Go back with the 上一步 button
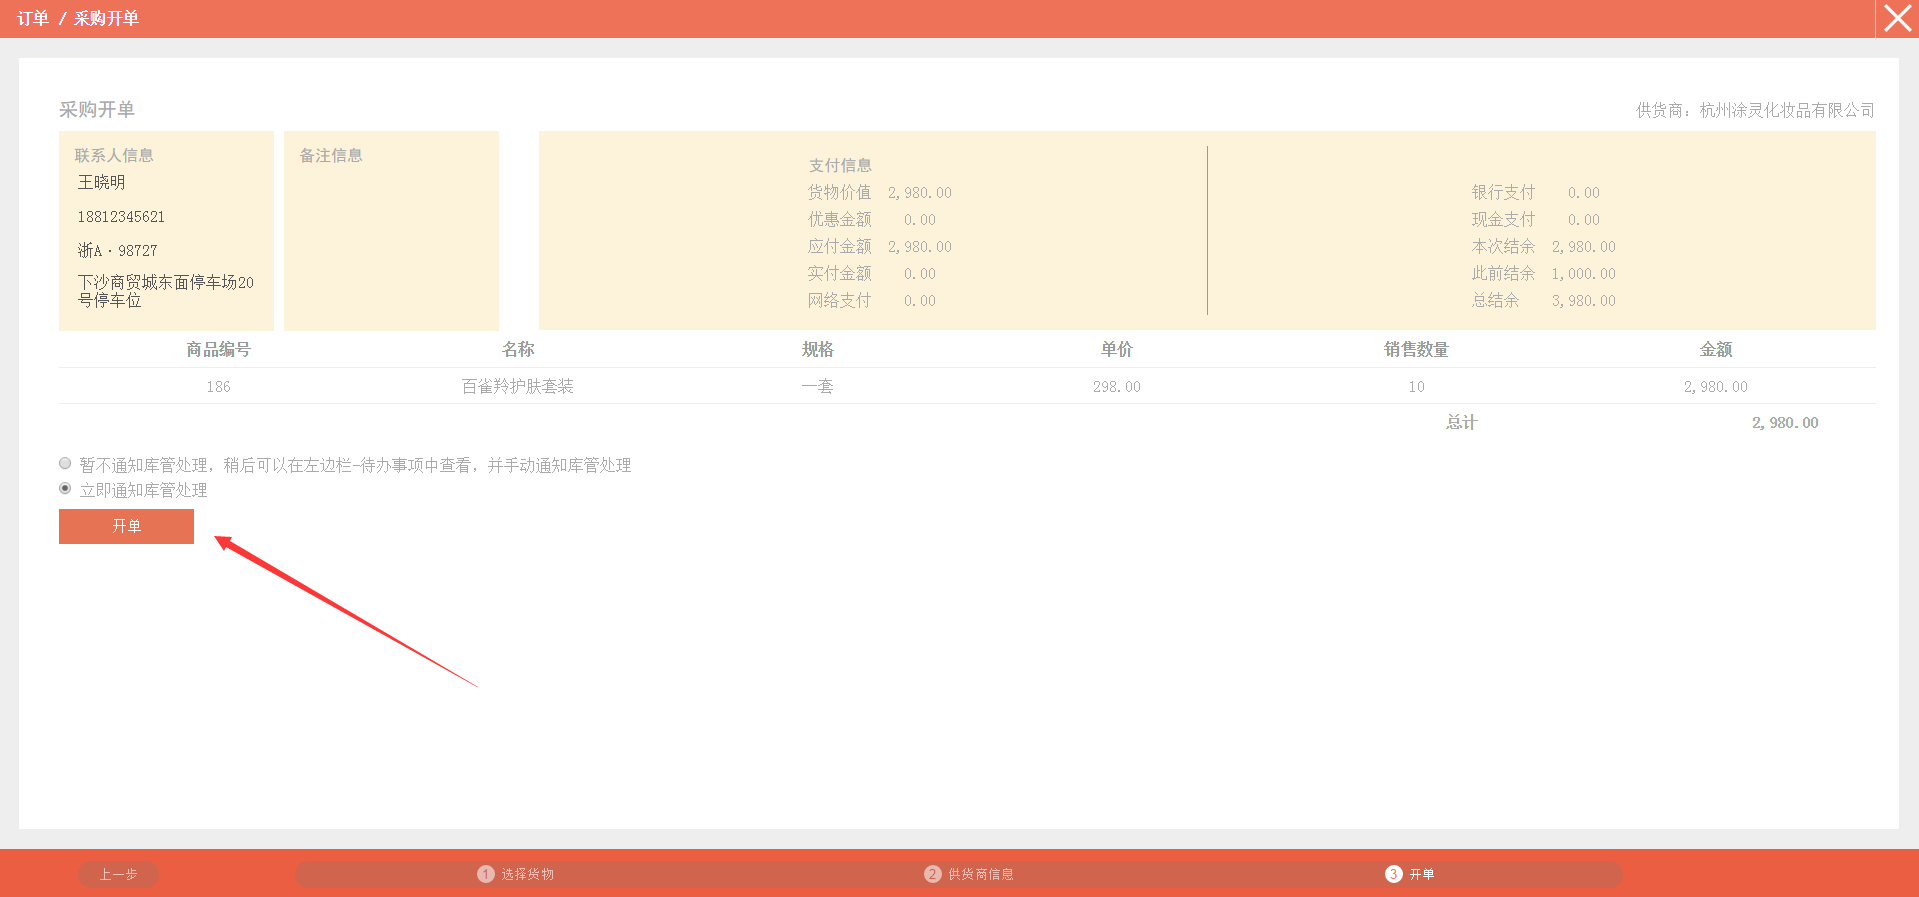 118,874
